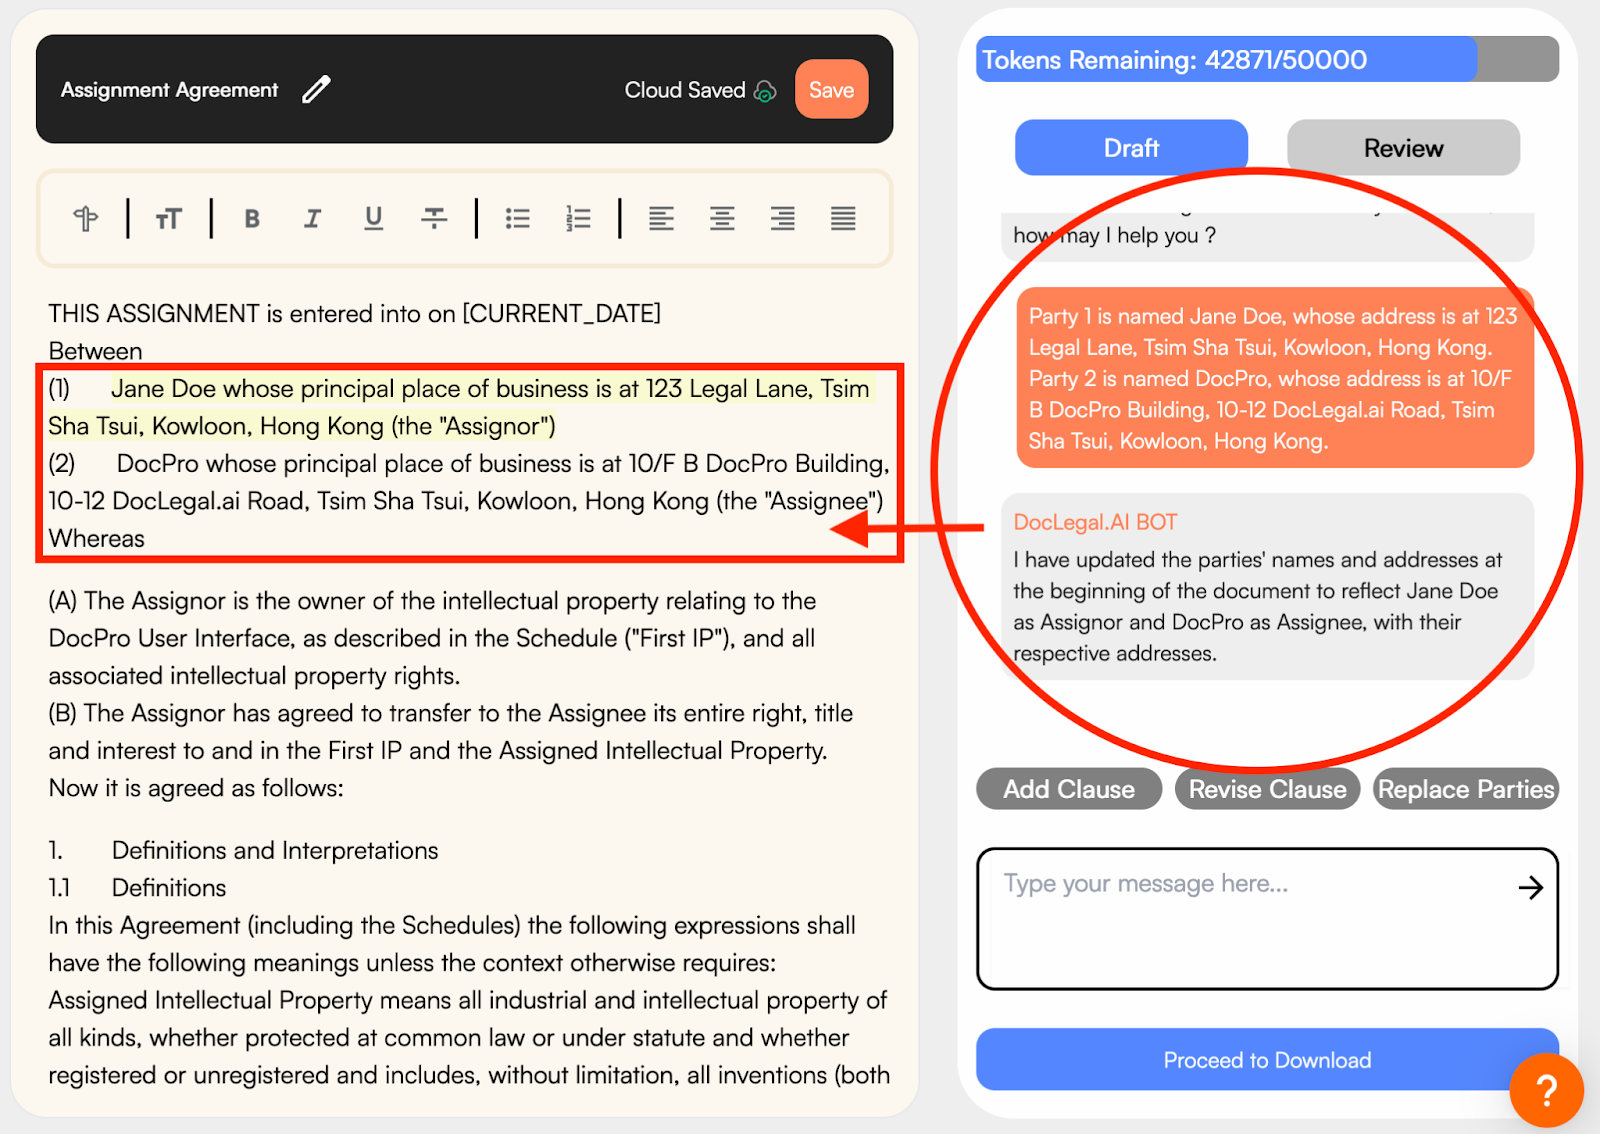Click Proceed to Download
Screen dimensions: 1600x1134
pyautogui.click(x=1267, y=1060)
